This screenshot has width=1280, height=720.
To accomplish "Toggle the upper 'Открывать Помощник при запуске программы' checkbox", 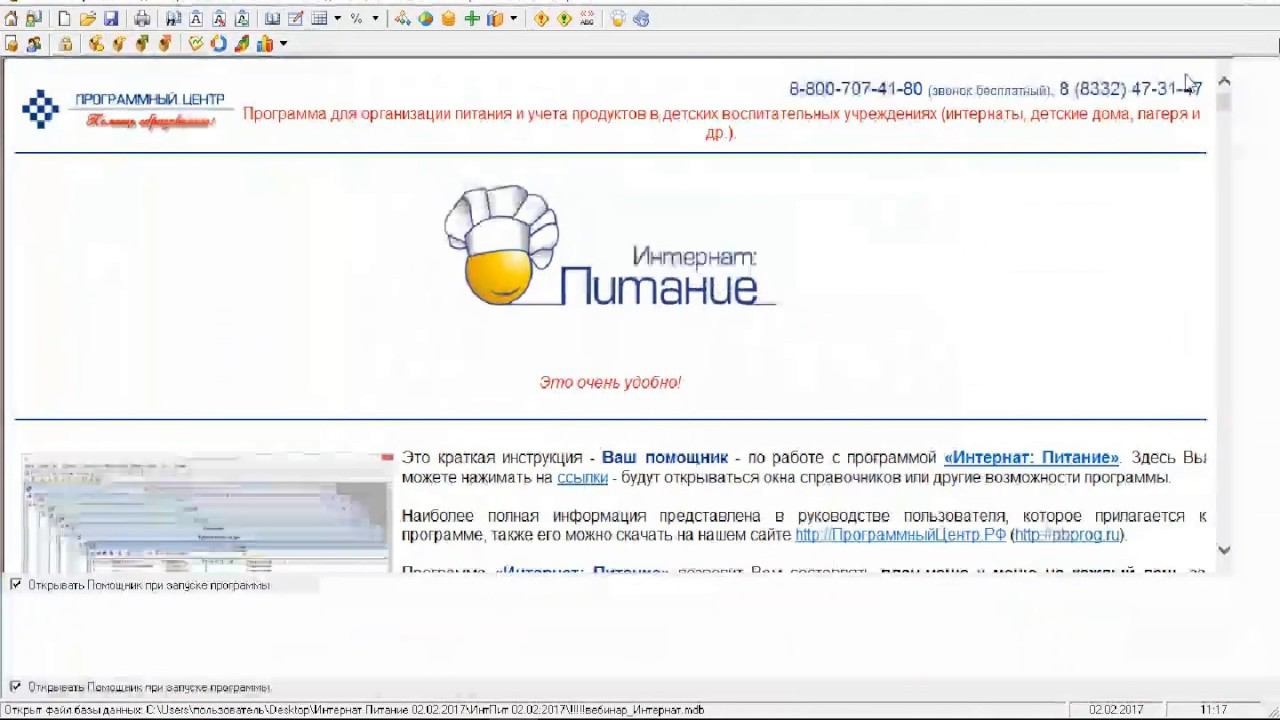I will [16, 585].
